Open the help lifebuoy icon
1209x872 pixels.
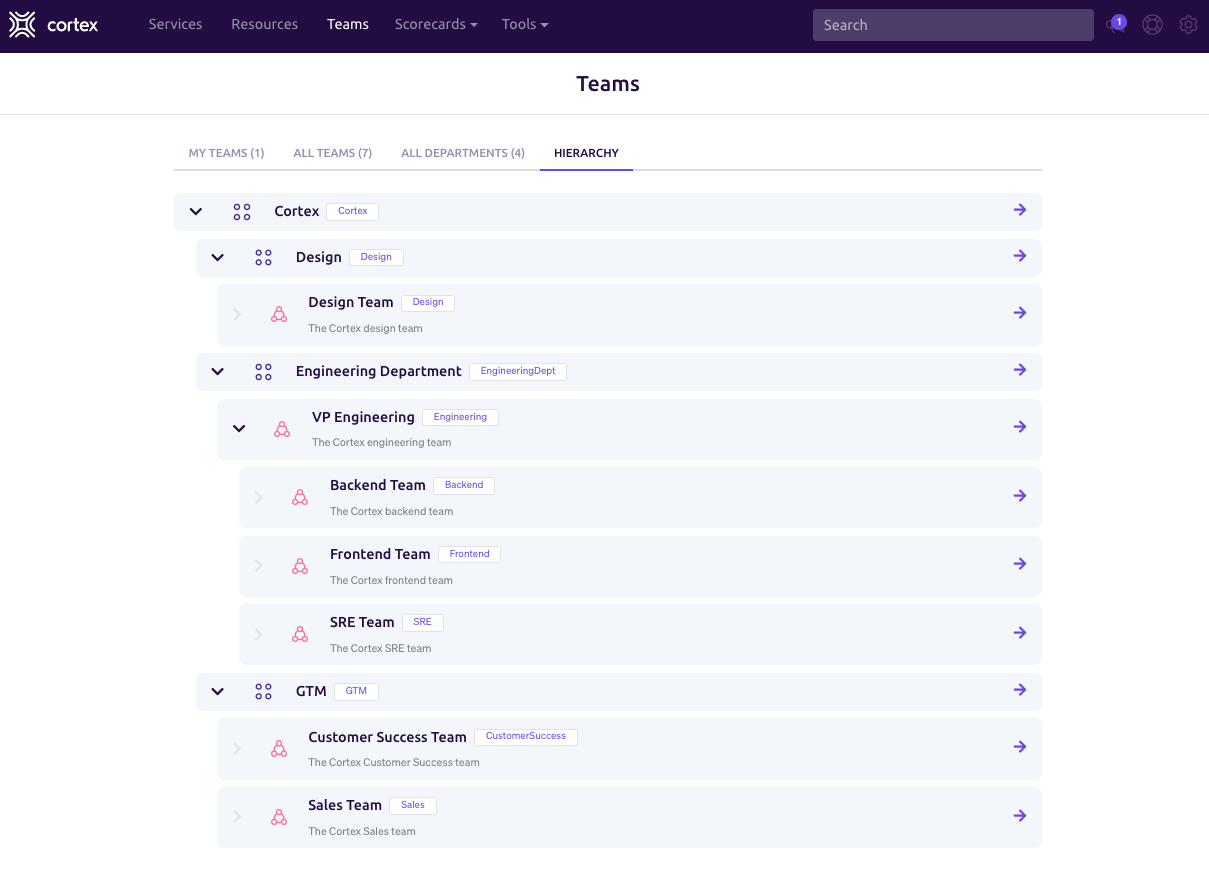coord(1153,25)
